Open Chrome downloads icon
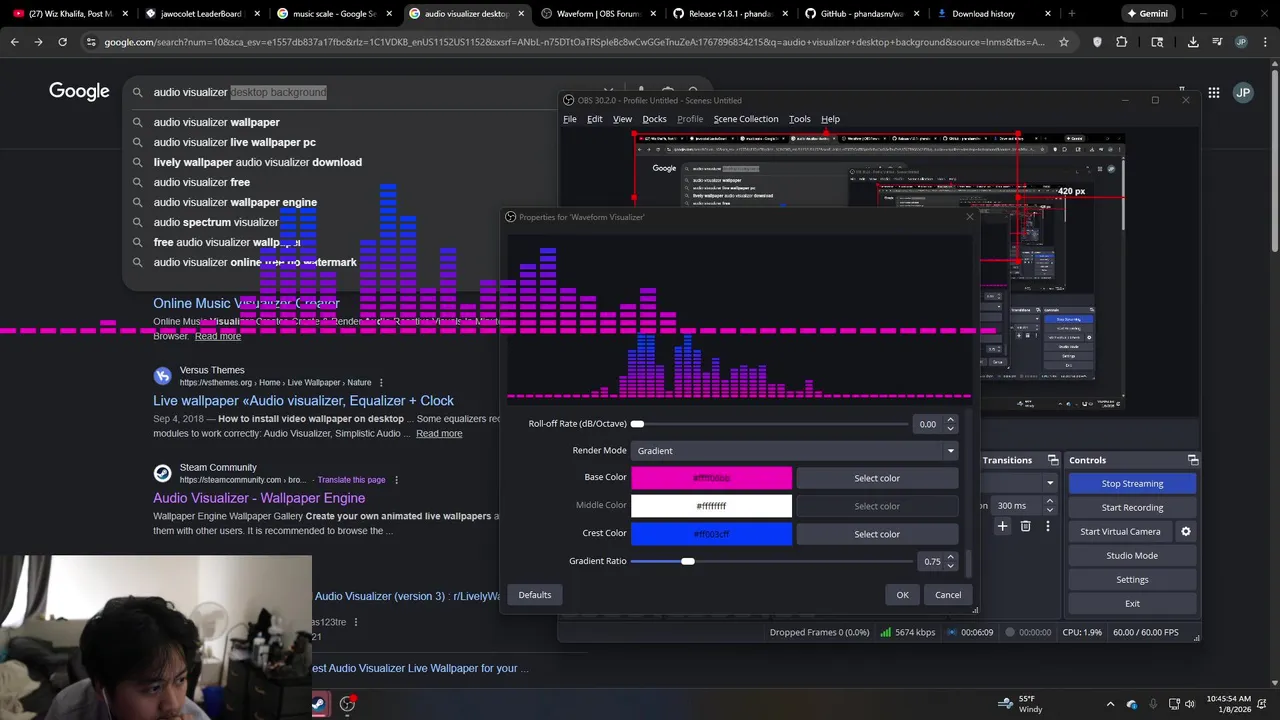Screen dimensions: 1280x720 pos(1193,42)
